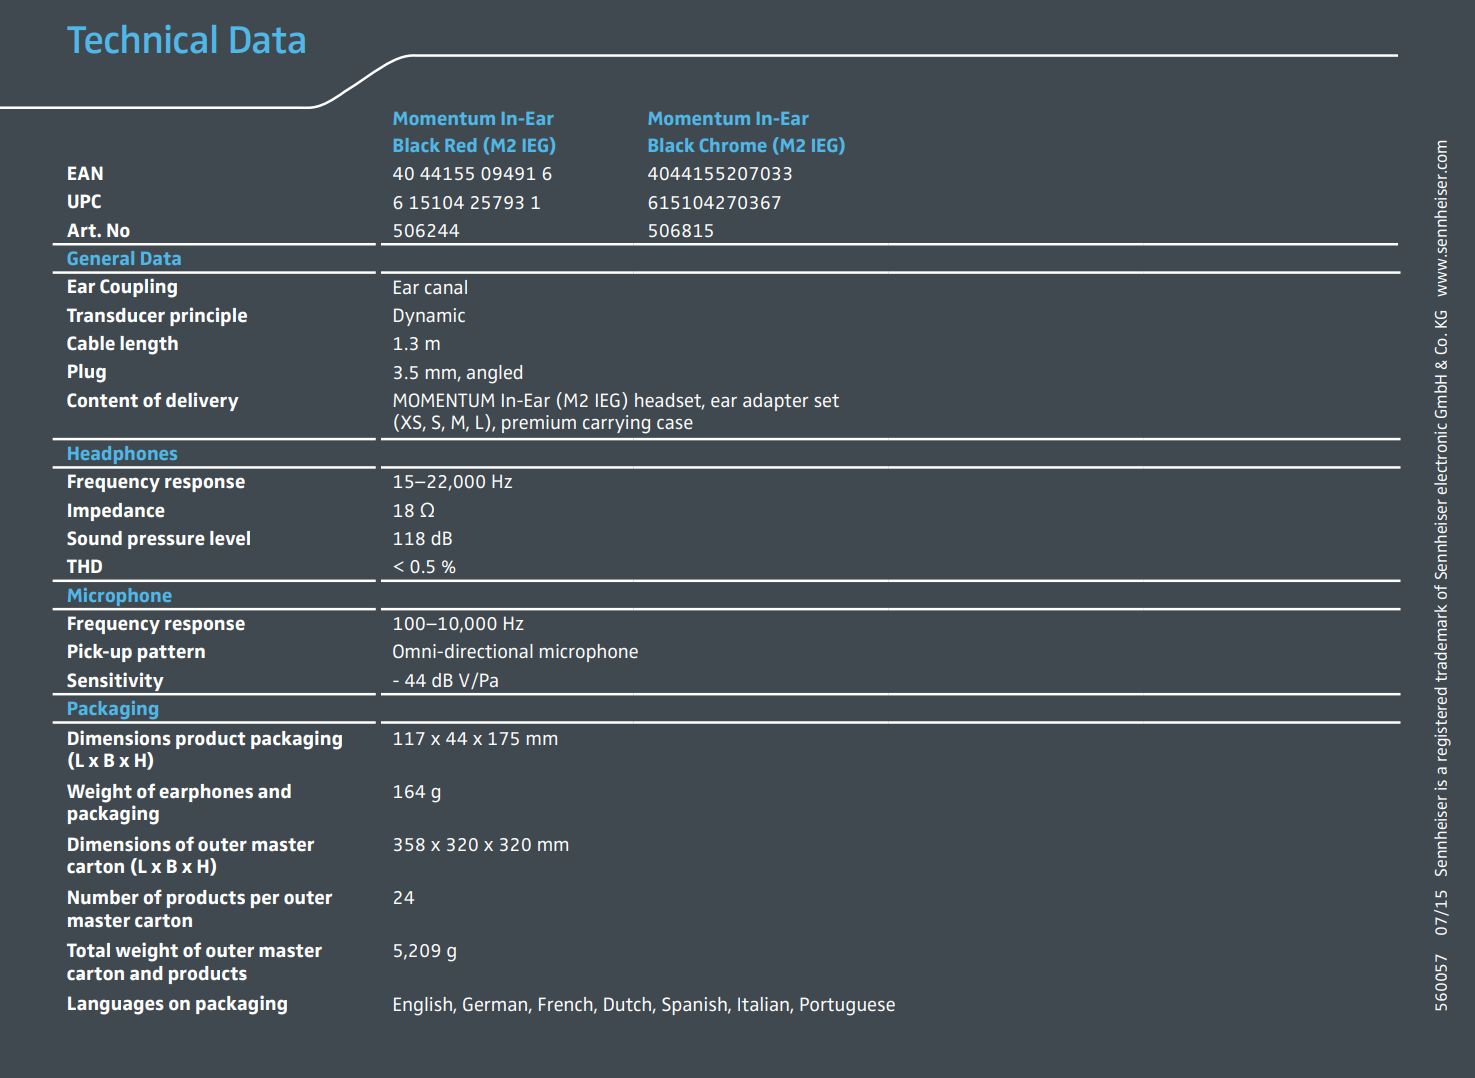Click the 'Transducer principle' label
The height and width of the screenshot is (1078, 1475).
click(x=157, y=316)
